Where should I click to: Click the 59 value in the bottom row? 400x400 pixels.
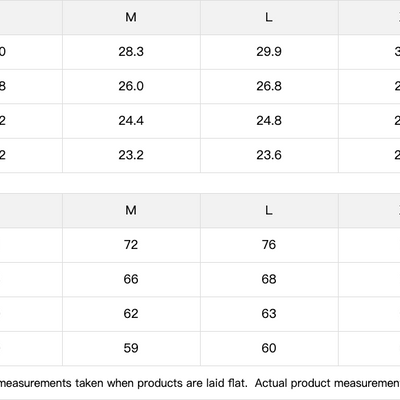coord(131,348)
